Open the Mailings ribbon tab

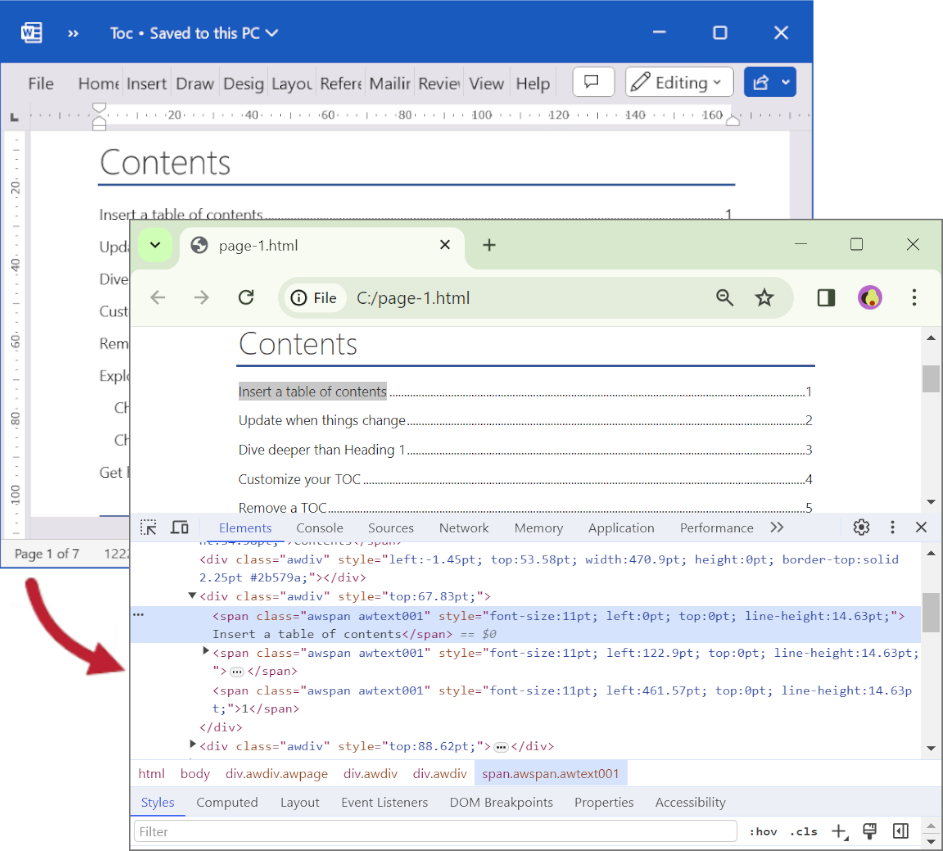click(x=390, y=84)
